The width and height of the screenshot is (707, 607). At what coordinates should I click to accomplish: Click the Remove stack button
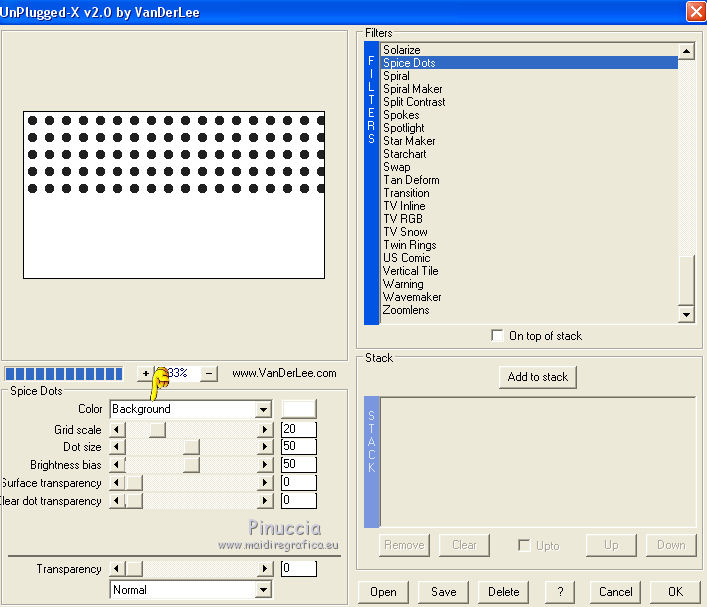(x=404, y=545)
